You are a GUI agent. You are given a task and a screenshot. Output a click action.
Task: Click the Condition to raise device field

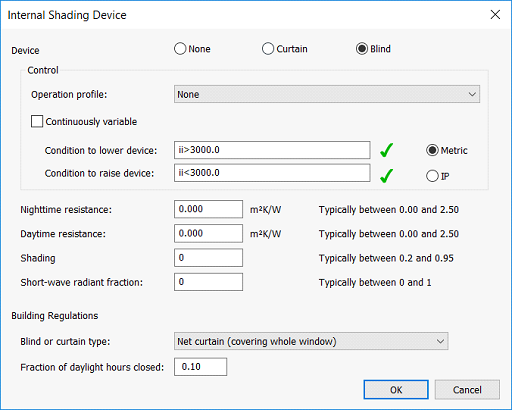point(272,173)
